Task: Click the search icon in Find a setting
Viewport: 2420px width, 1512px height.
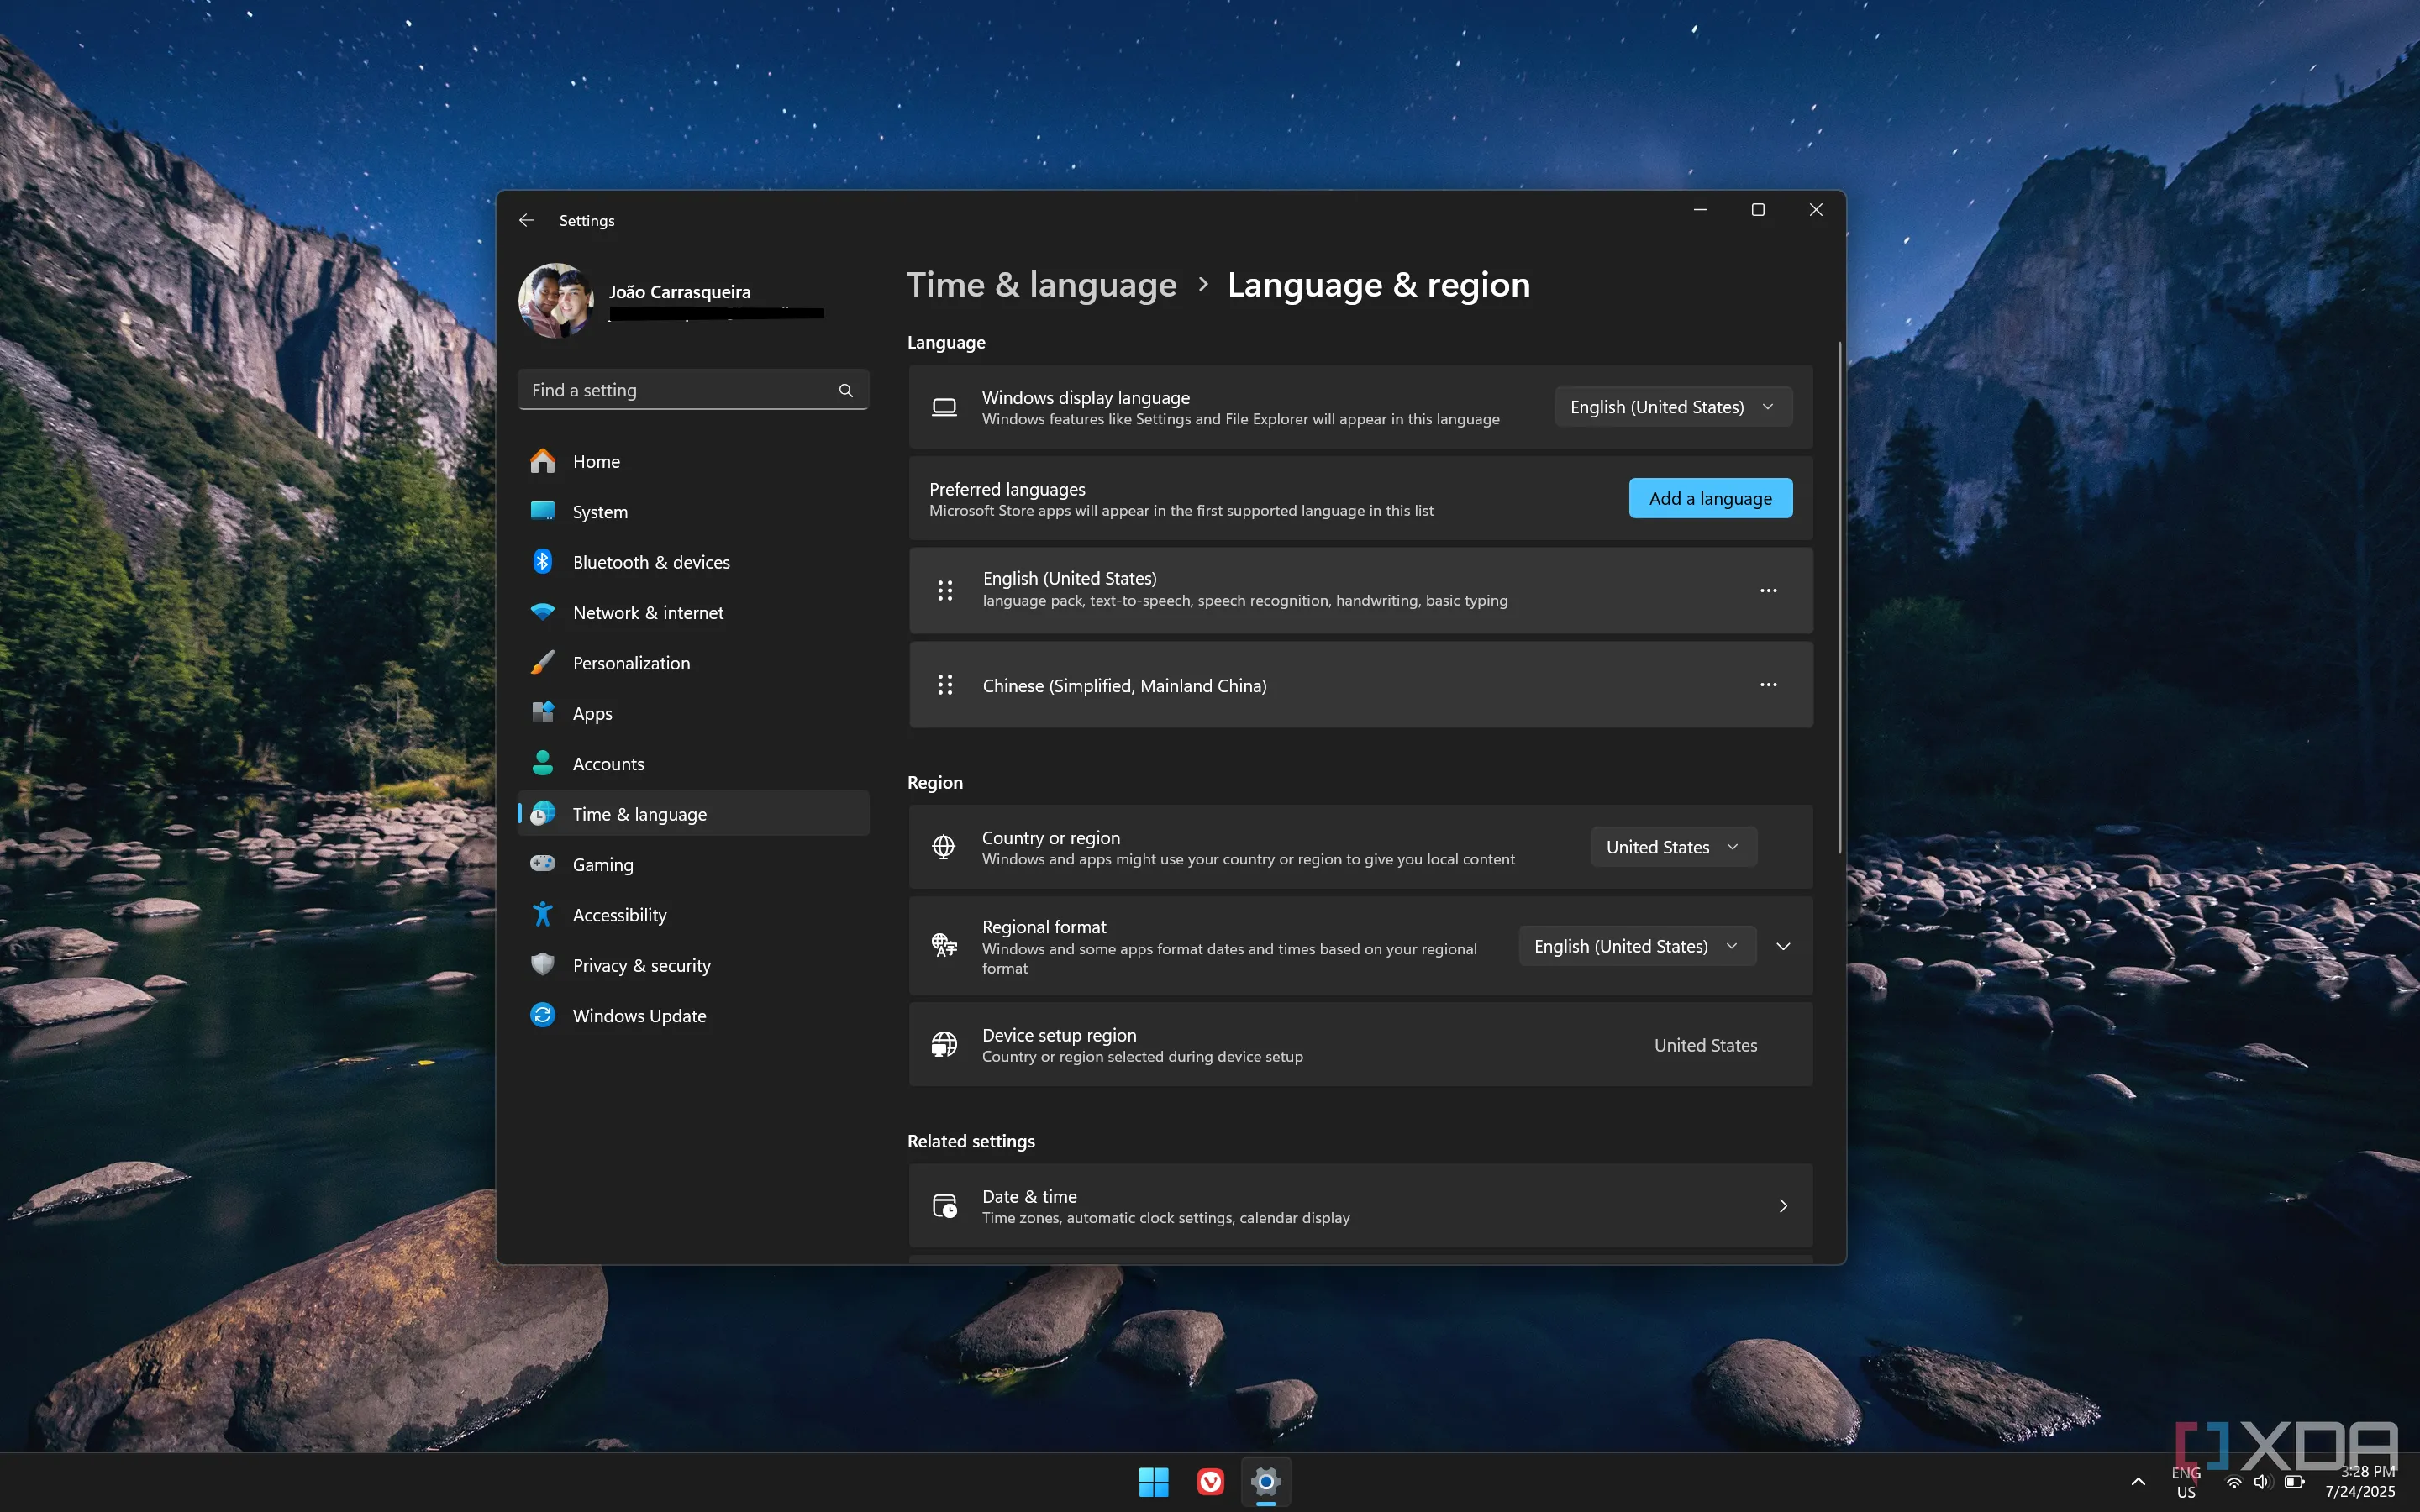Action: pyautogui.click(x=845, y=390)
